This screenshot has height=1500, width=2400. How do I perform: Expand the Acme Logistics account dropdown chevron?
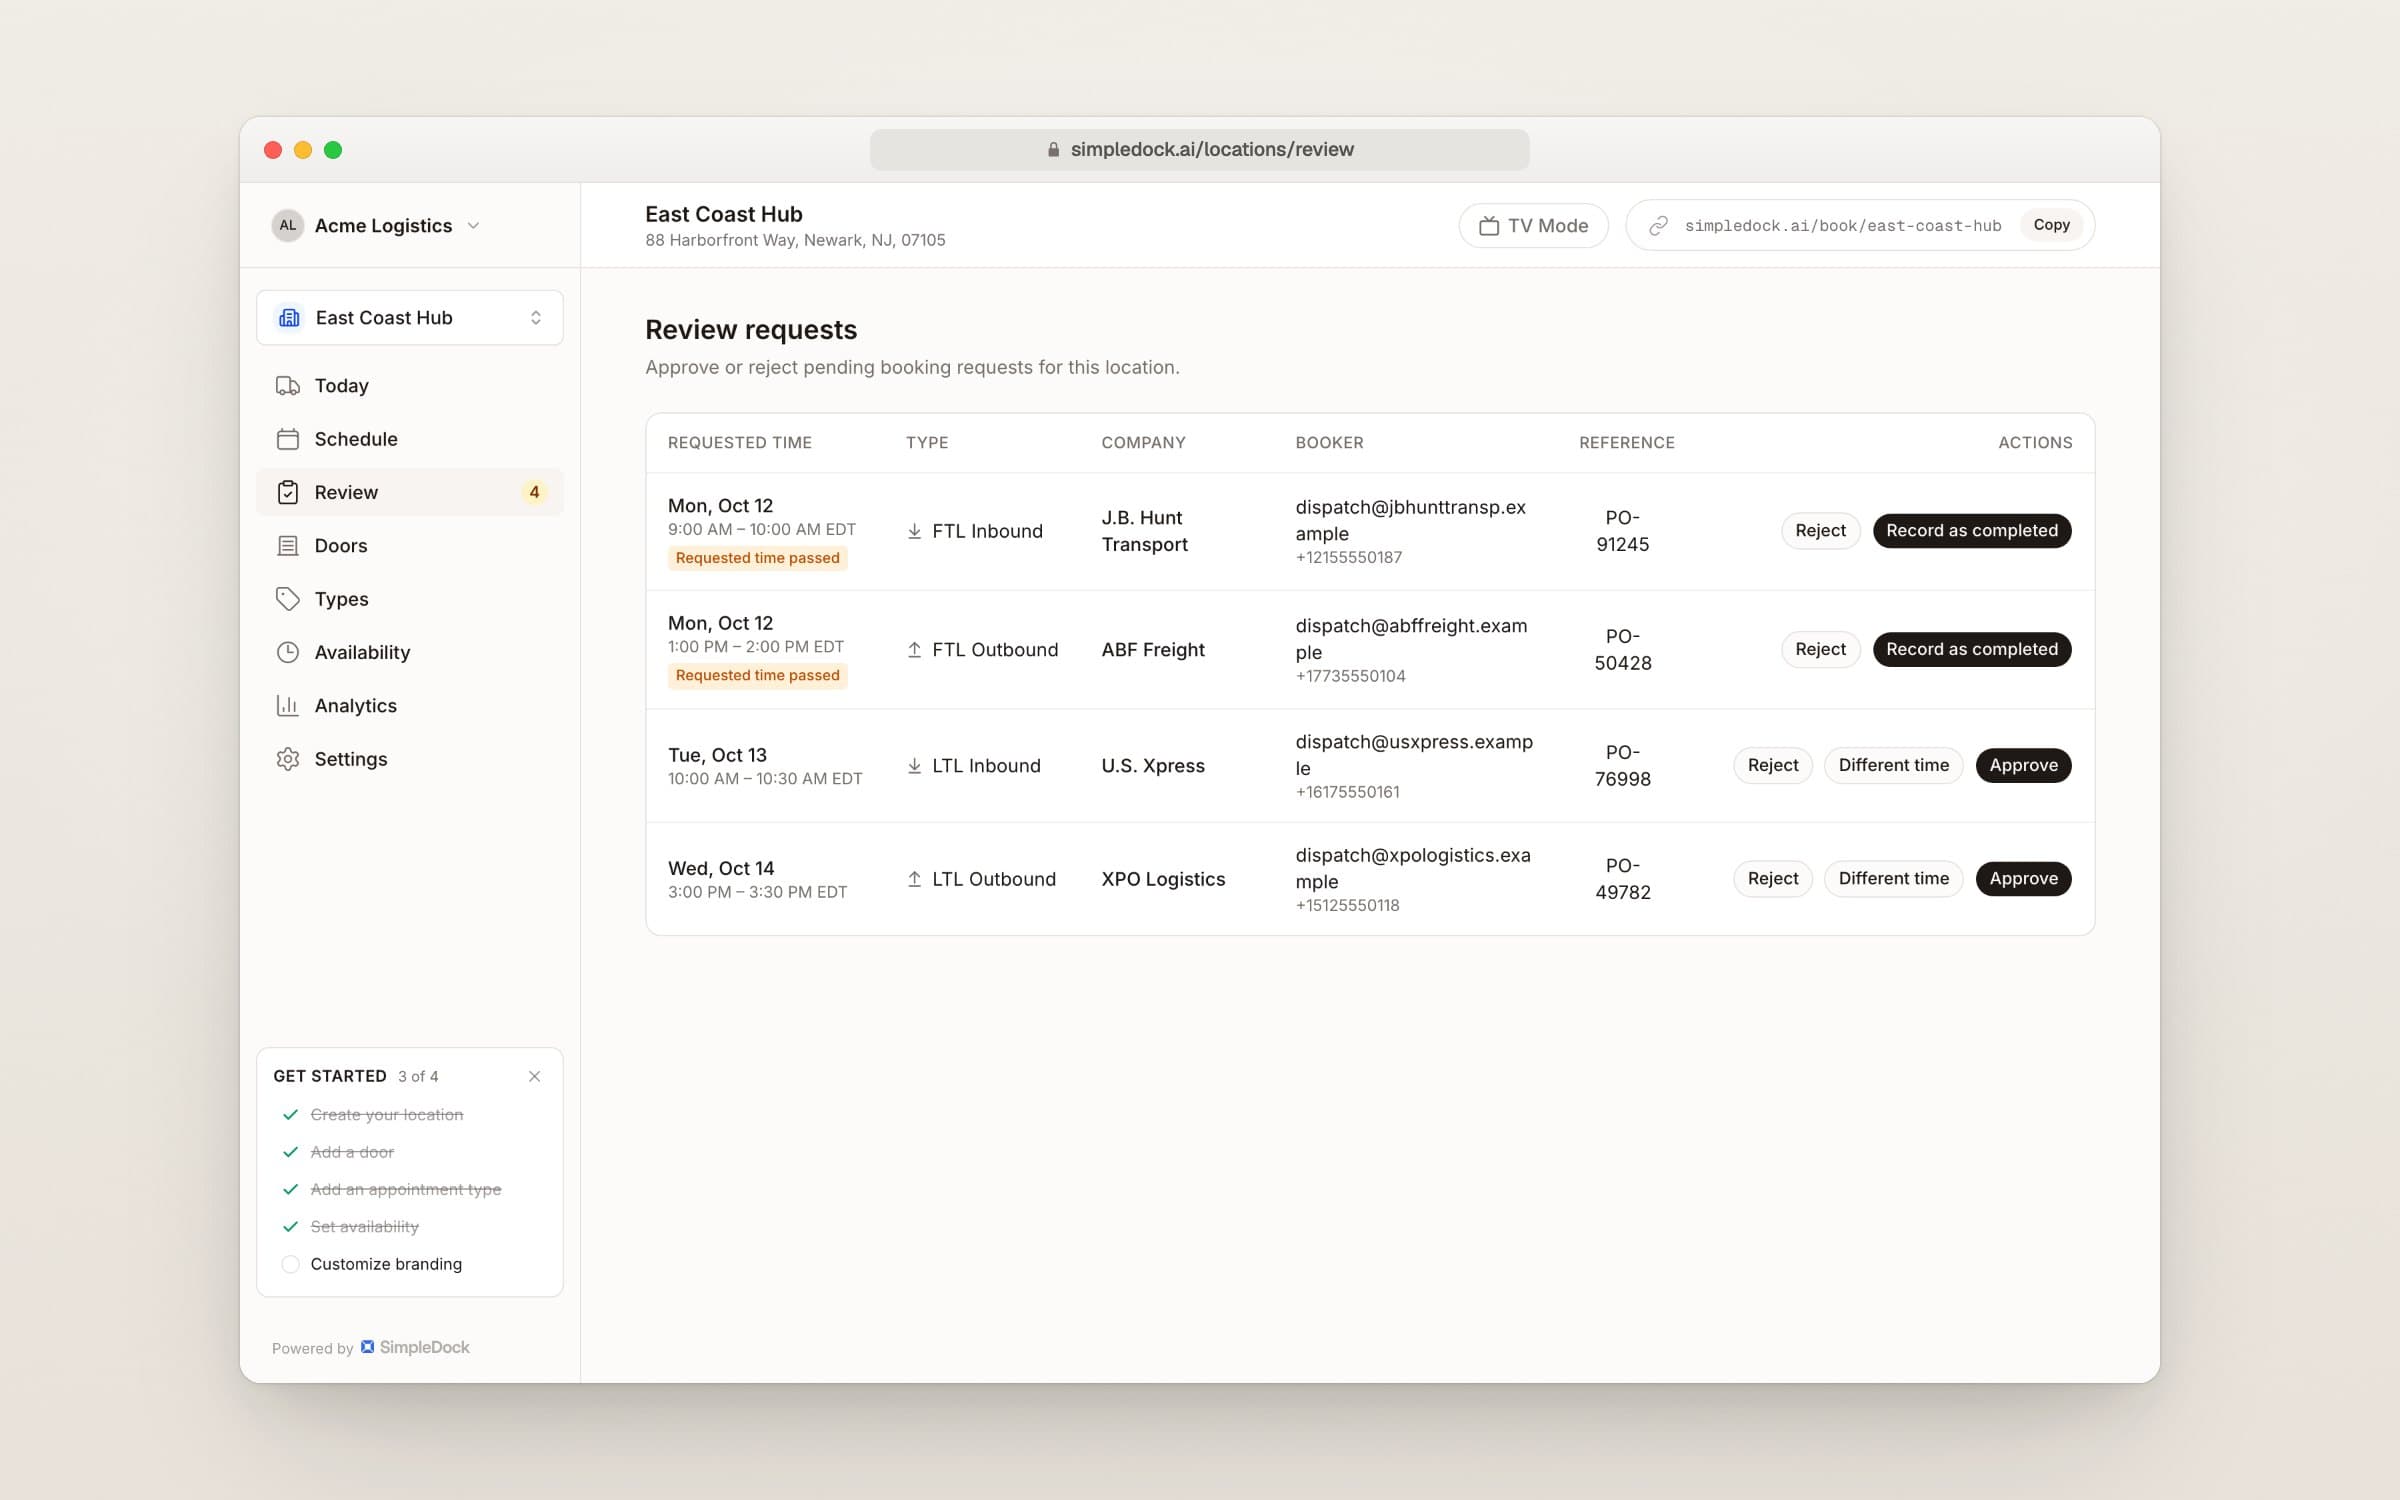474,226
